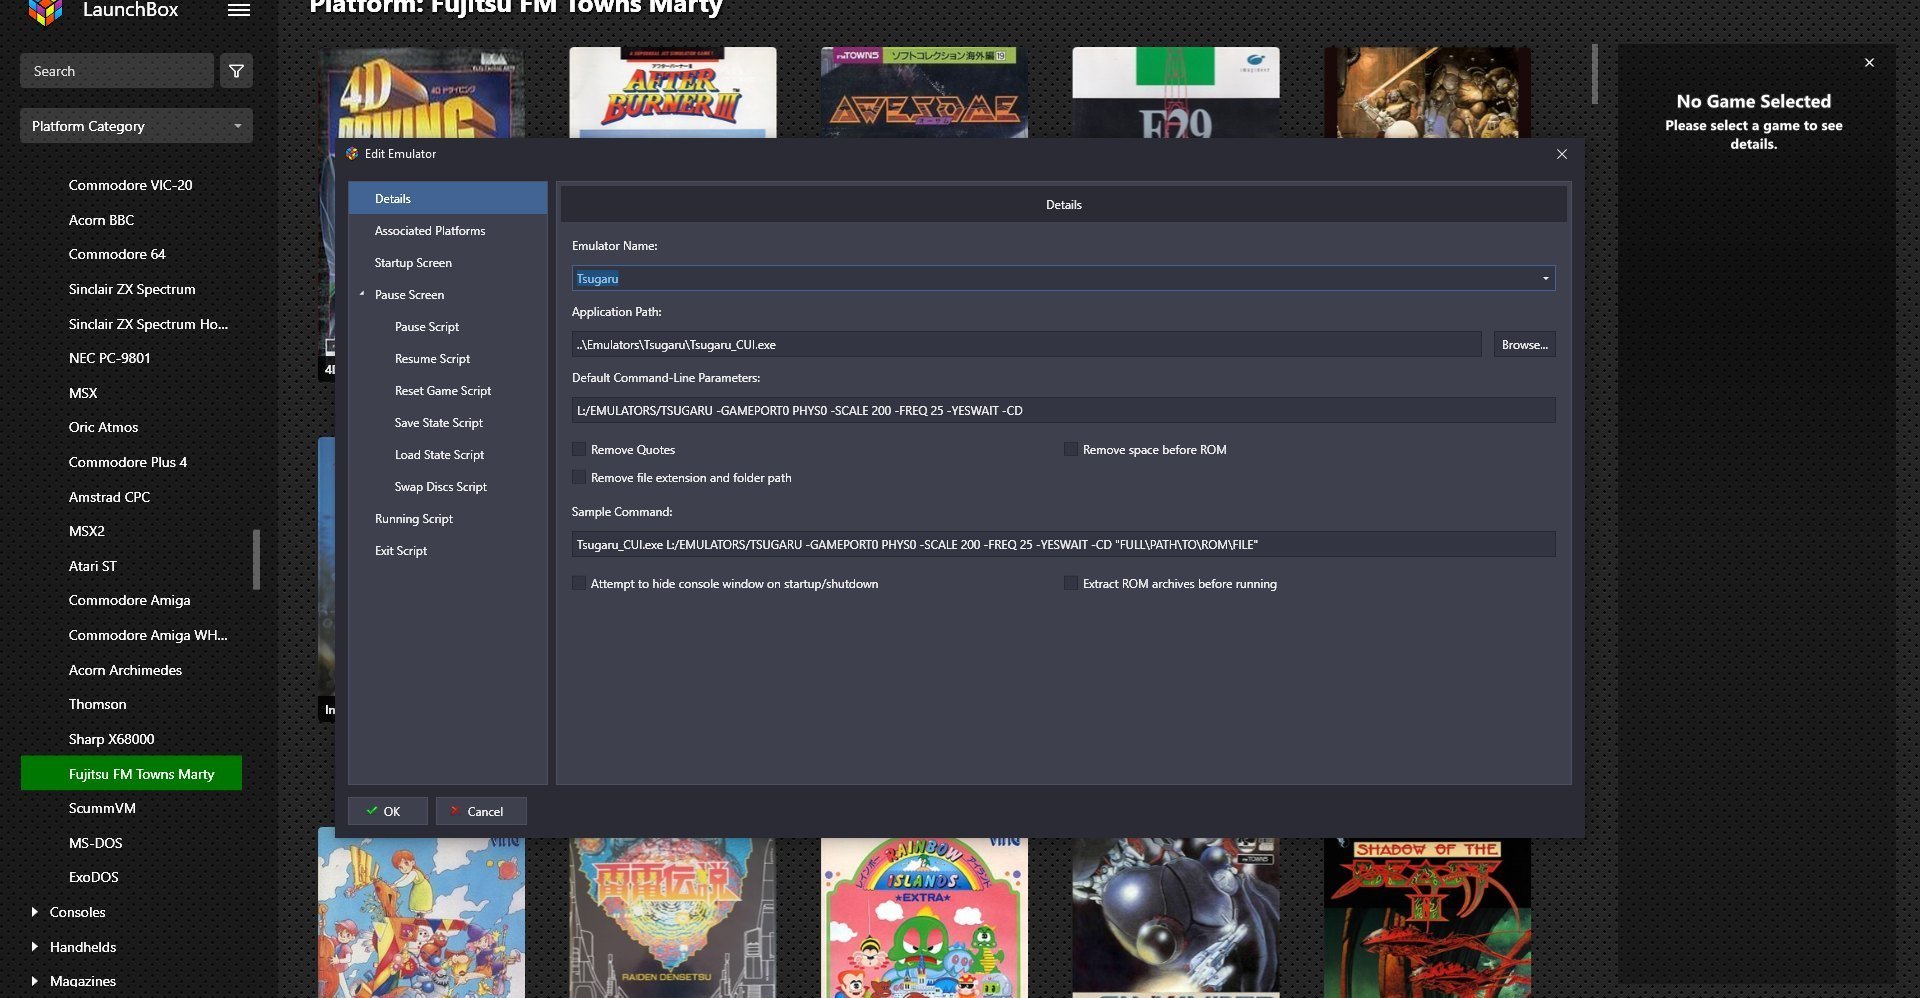Select Raiden Densetsu cover
1920x998 pixels.
tap(672, 917)
